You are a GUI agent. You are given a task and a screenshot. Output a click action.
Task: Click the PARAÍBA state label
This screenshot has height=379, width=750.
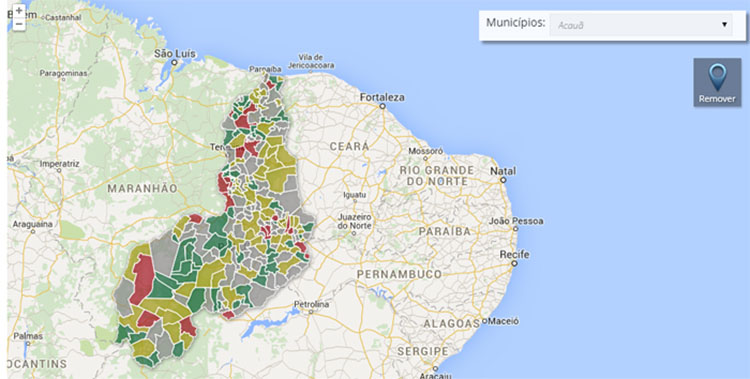tap(445, 232)
